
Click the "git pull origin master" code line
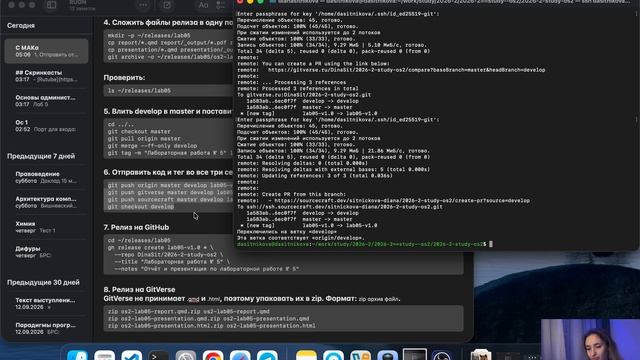point(144,138)
